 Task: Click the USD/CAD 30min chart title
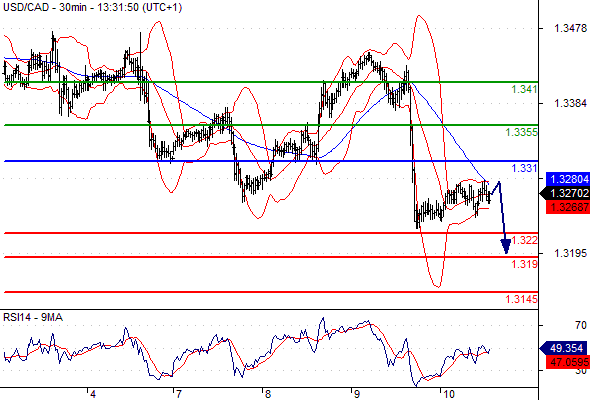tap(93, 7)
